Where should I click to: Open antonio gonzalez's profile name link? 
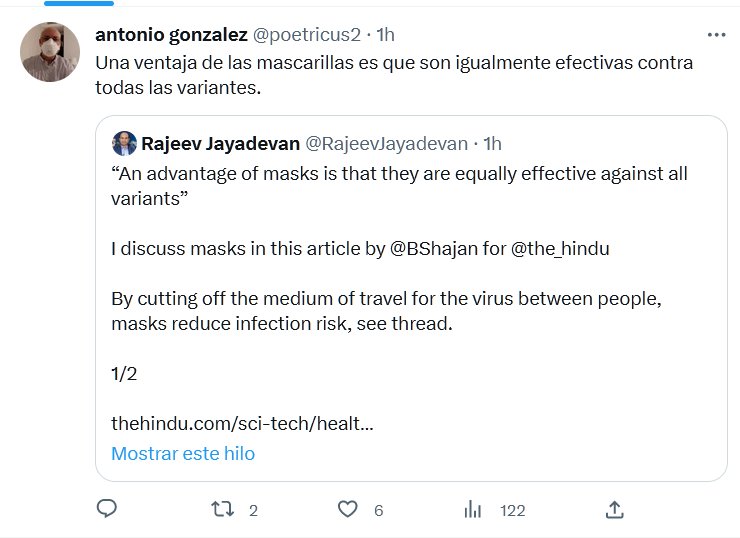pyautogui.click(x=171, y=34)
